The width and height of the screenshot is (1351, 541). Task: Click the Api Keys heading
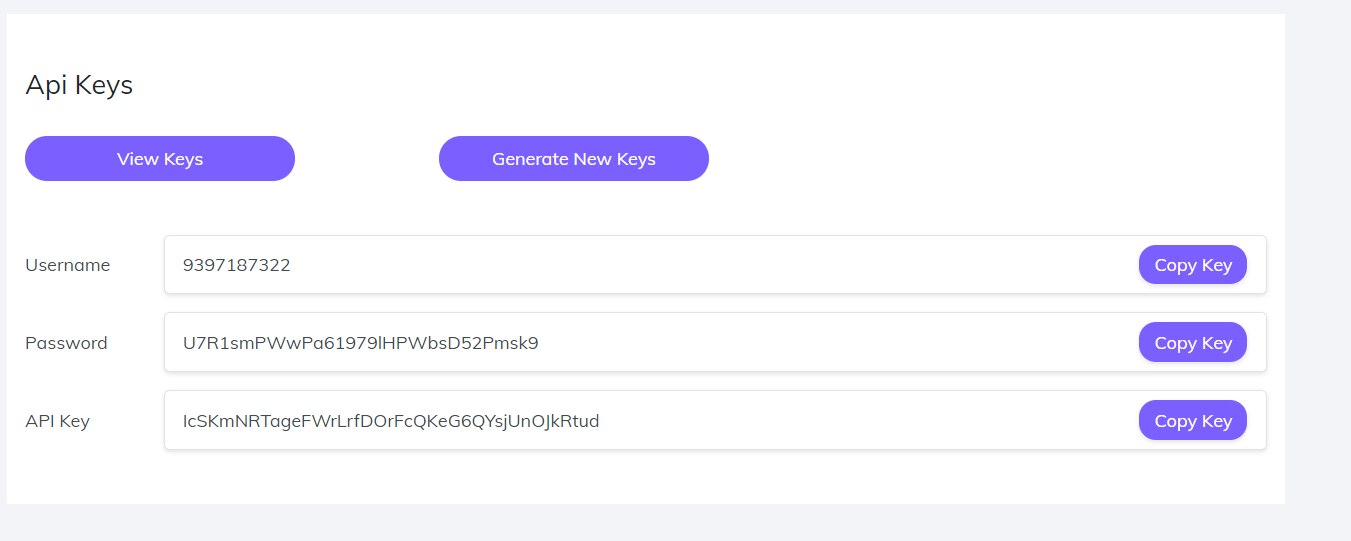click(79, 85)
